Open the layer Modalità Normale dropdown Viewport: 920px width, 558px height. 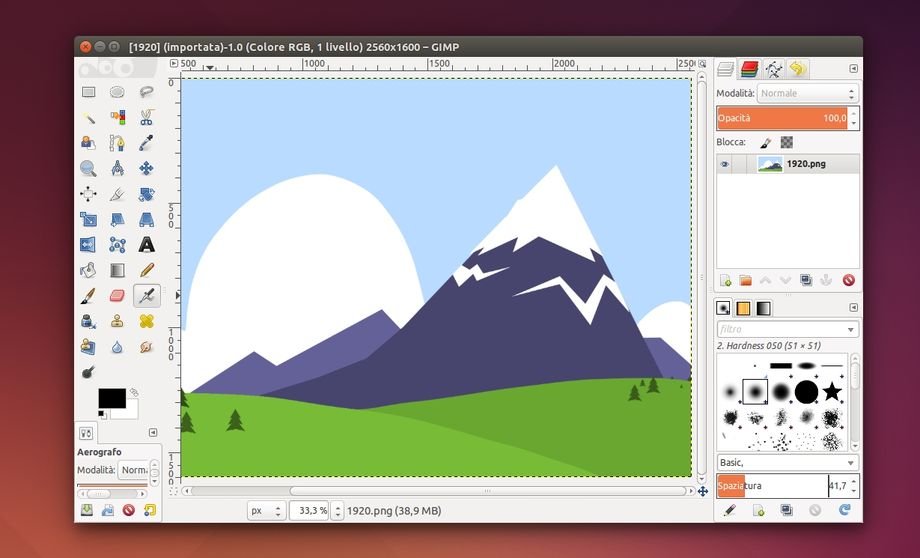point(807,93)
